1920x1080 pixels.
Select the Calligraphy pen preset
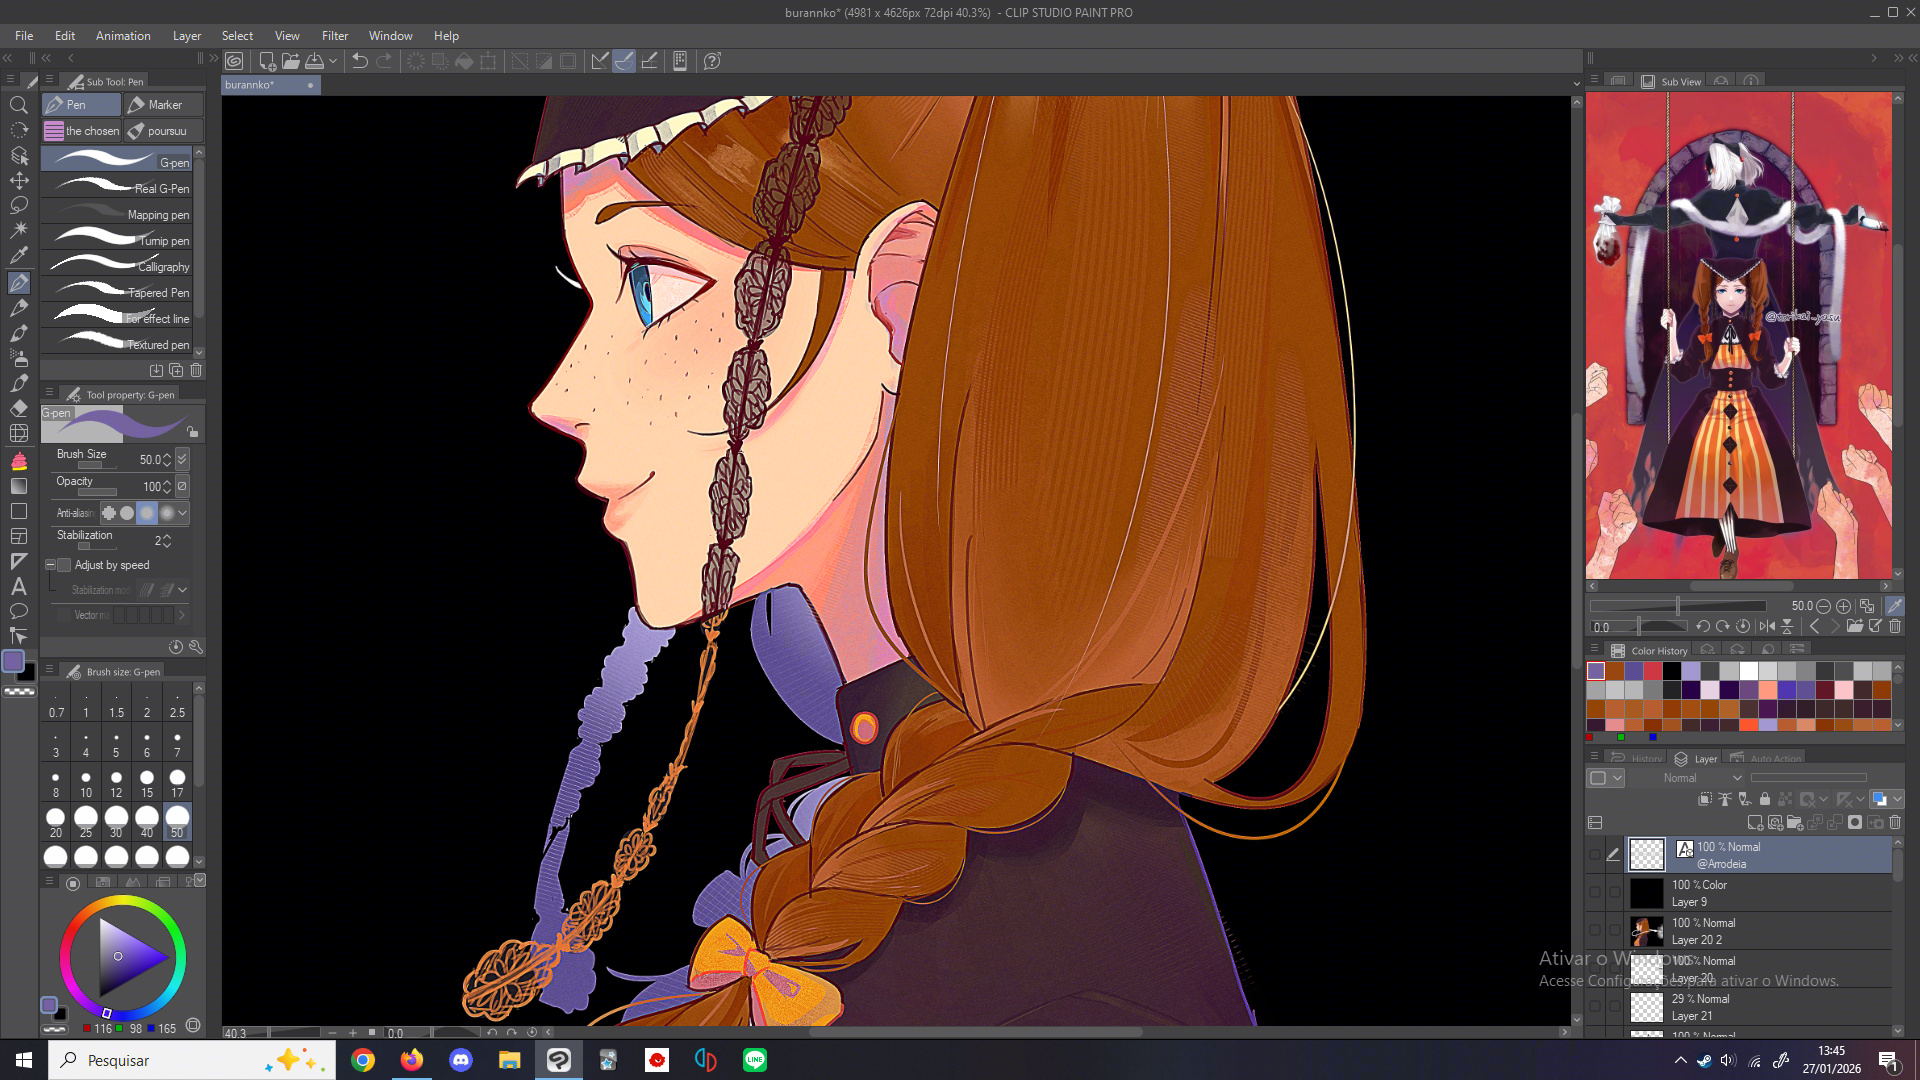pos(120,266)
